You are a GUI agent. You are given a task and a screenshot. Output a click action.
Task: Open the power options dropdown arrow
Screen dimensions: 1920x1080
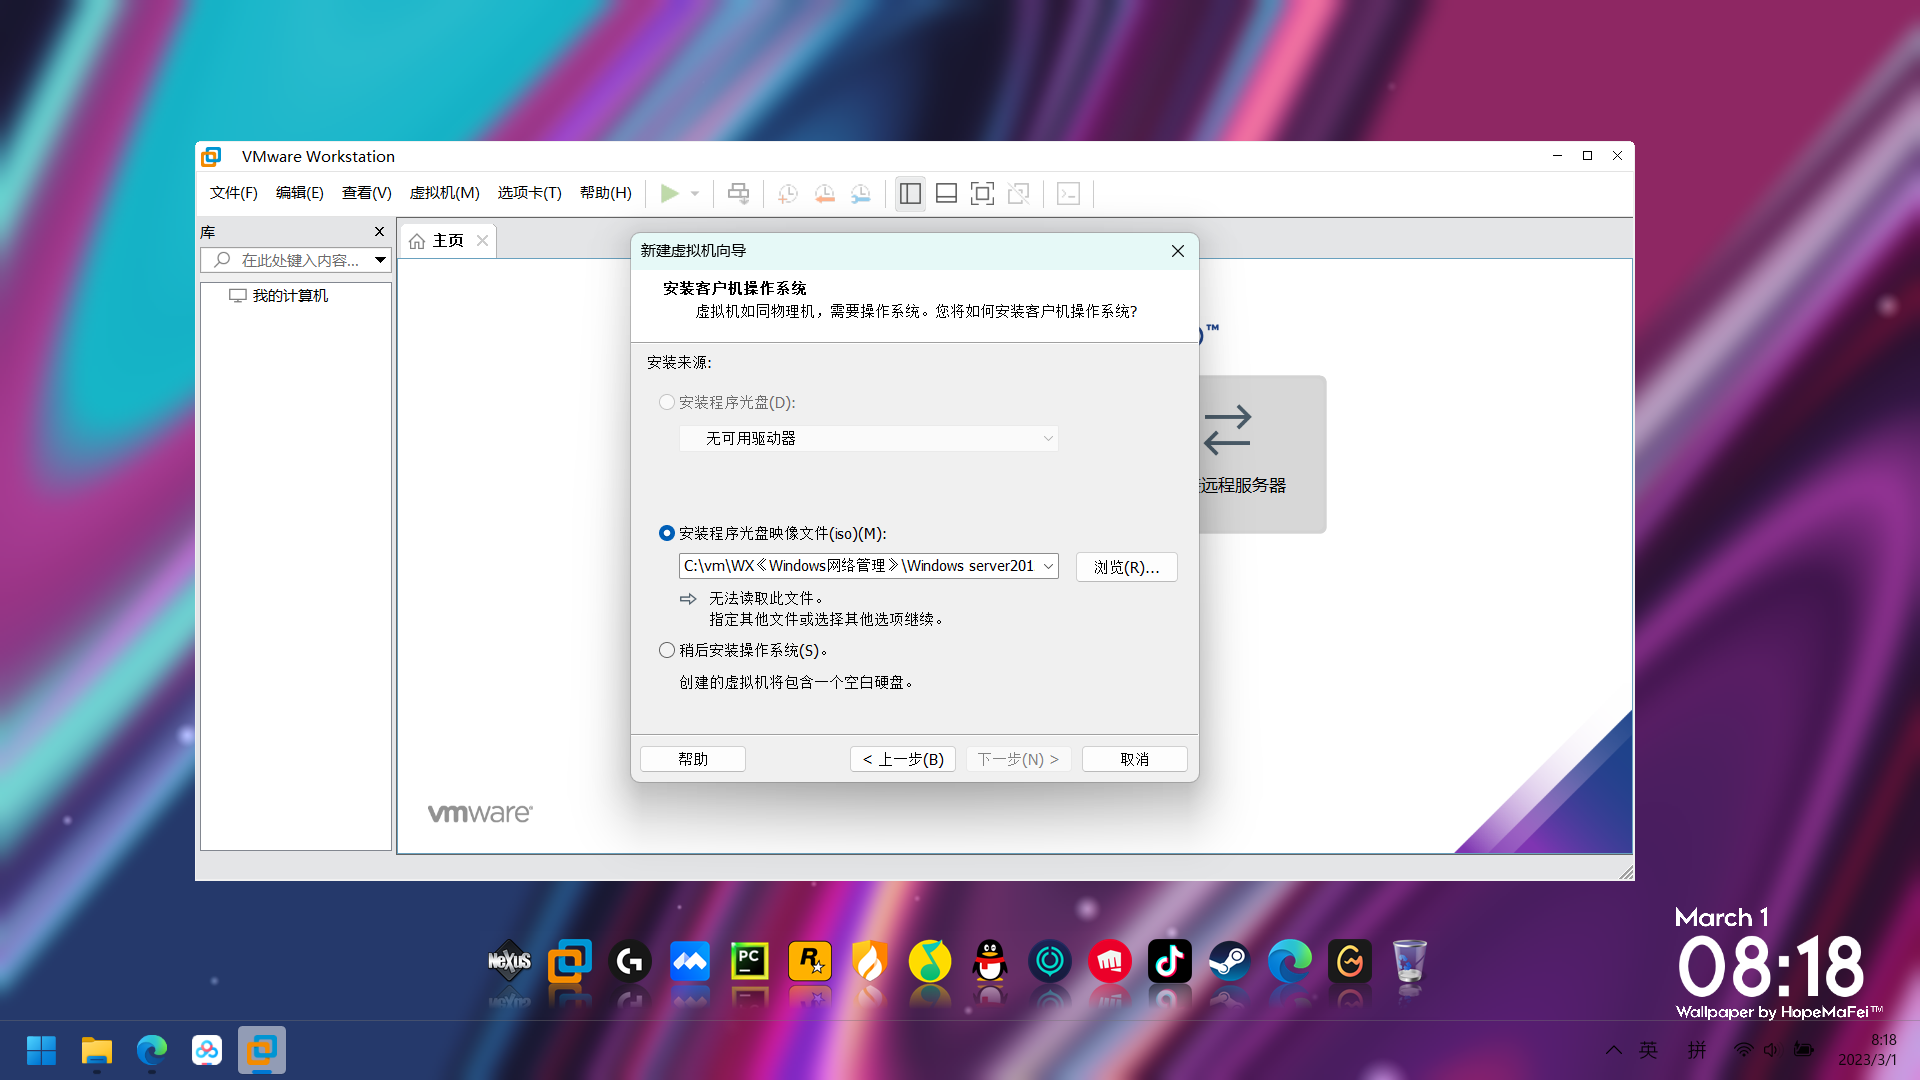point(695,193)
